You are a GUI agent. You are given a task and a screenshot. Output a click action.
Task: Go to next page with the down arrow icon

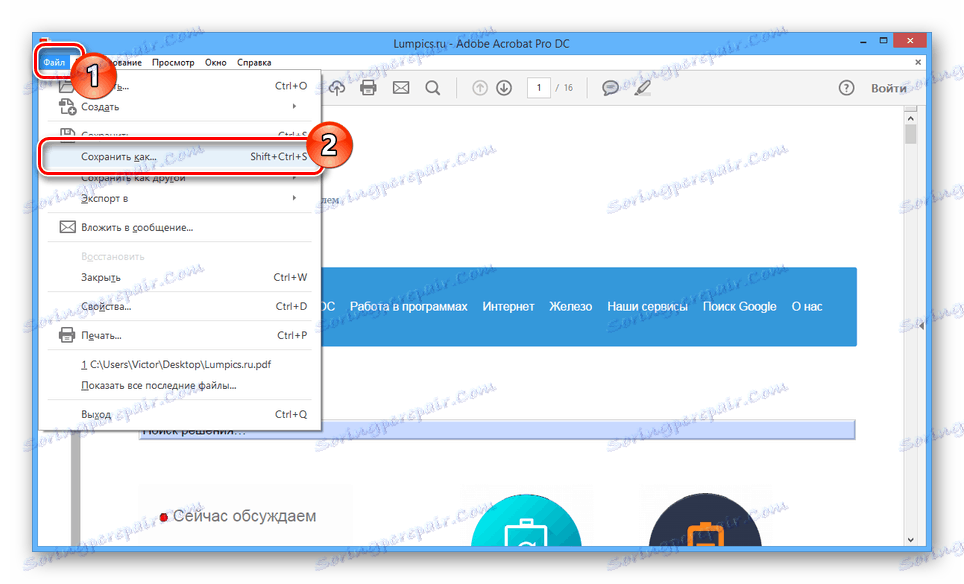503,87
